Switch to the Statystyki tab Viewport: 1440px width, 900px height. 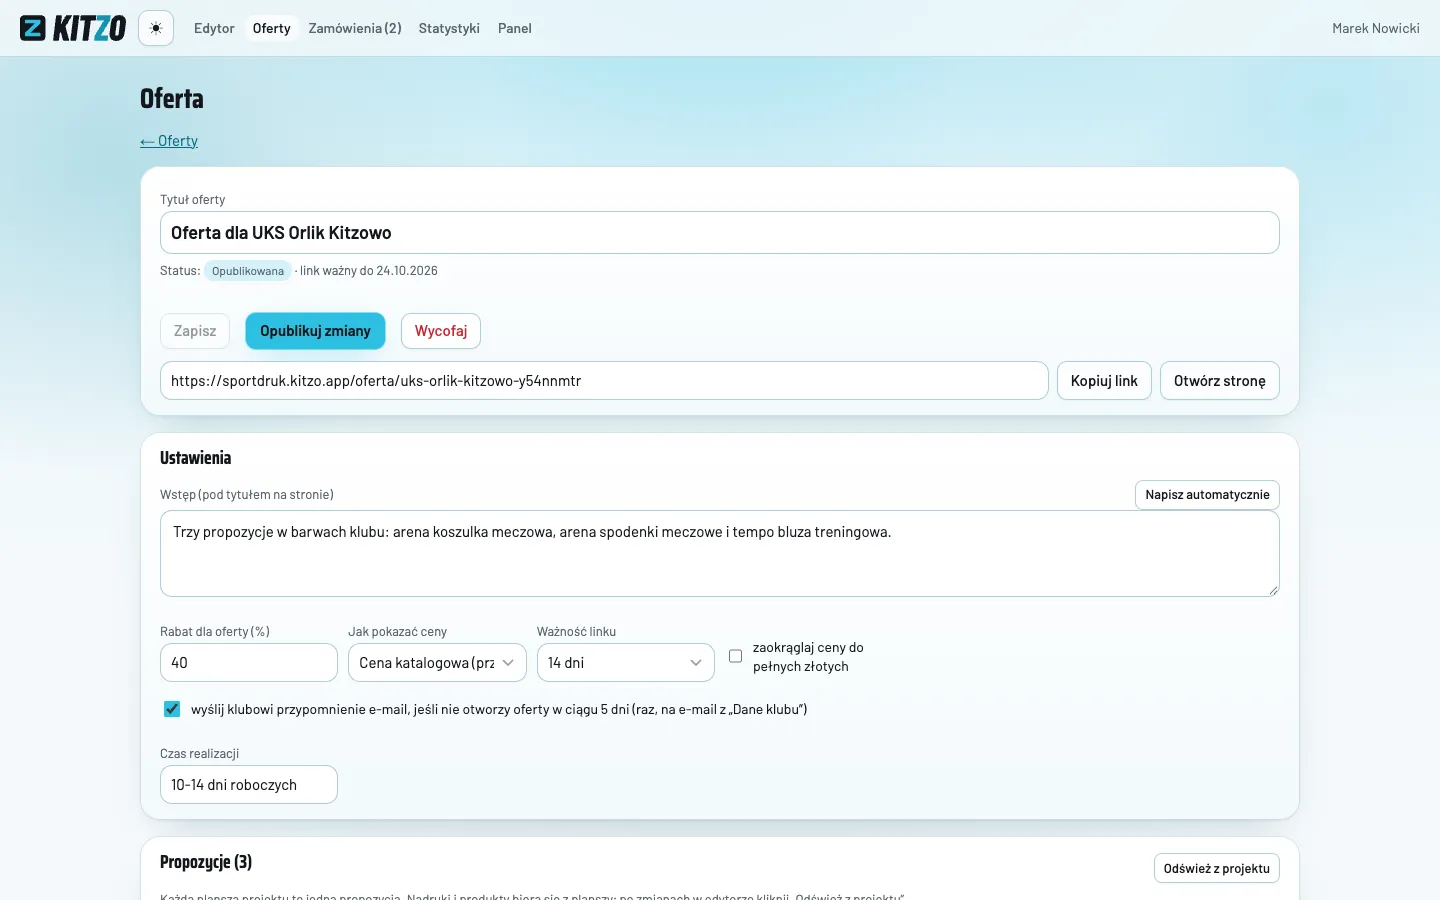(449, 28)
